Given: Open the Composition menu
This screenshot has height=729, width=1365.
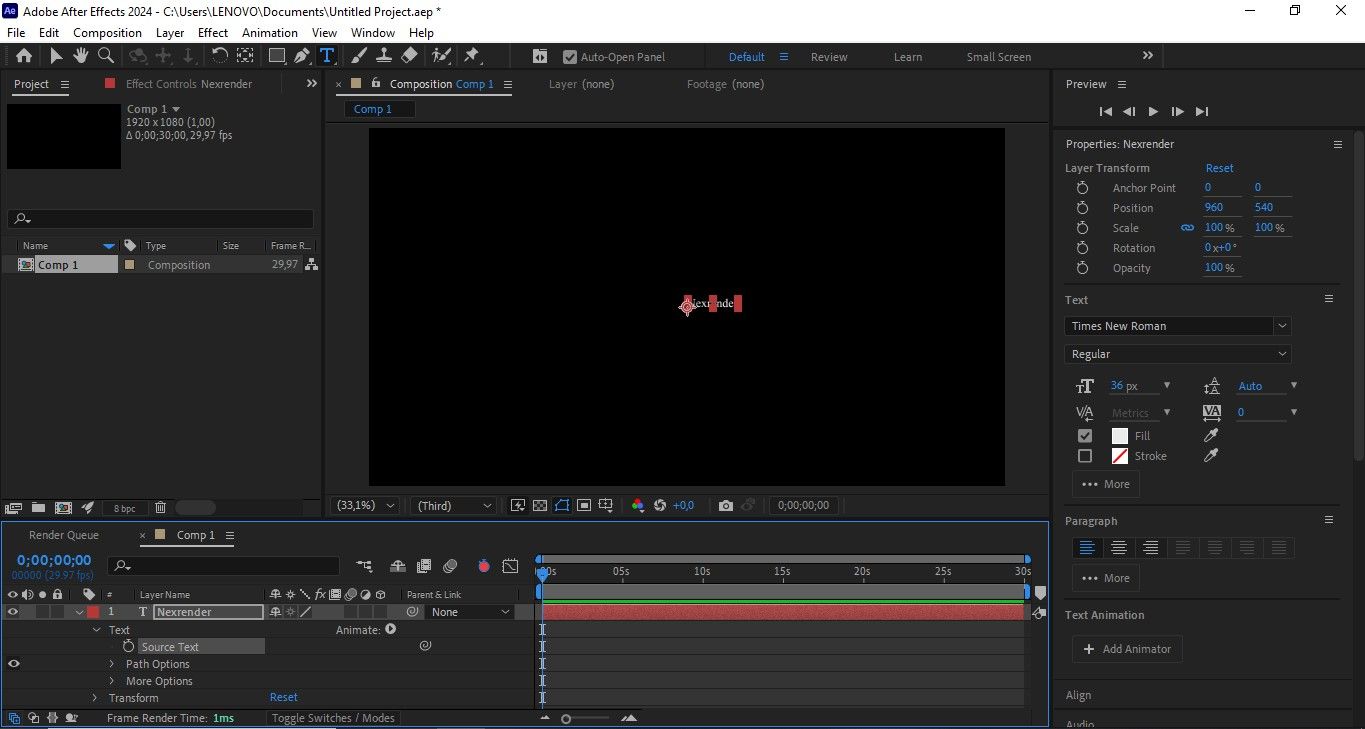Looking at the screenshot, I should pos(107,32).
